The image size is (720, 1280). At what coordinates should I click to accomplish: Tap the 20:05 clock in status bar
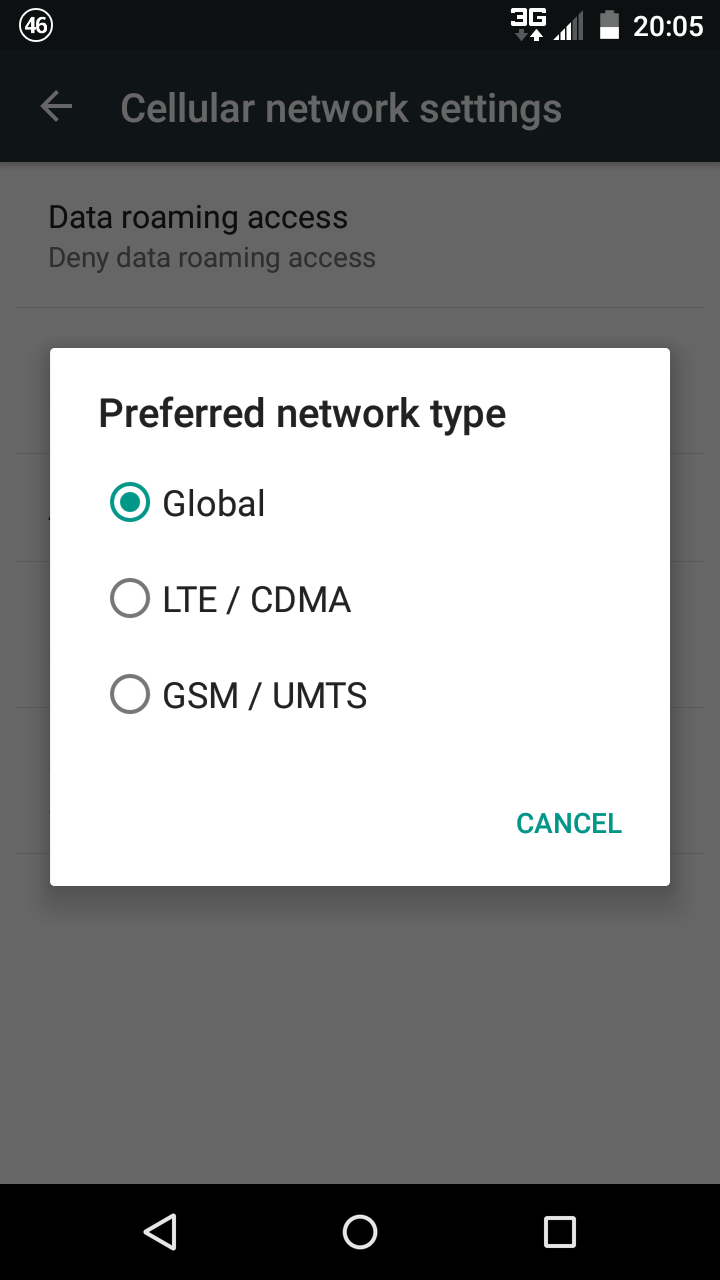pos(668,26)
